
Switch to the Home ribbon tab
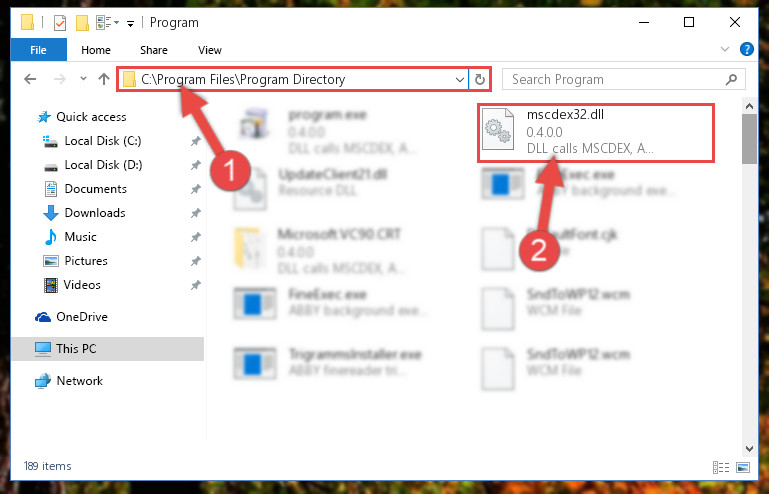click(x=96, y=50)
